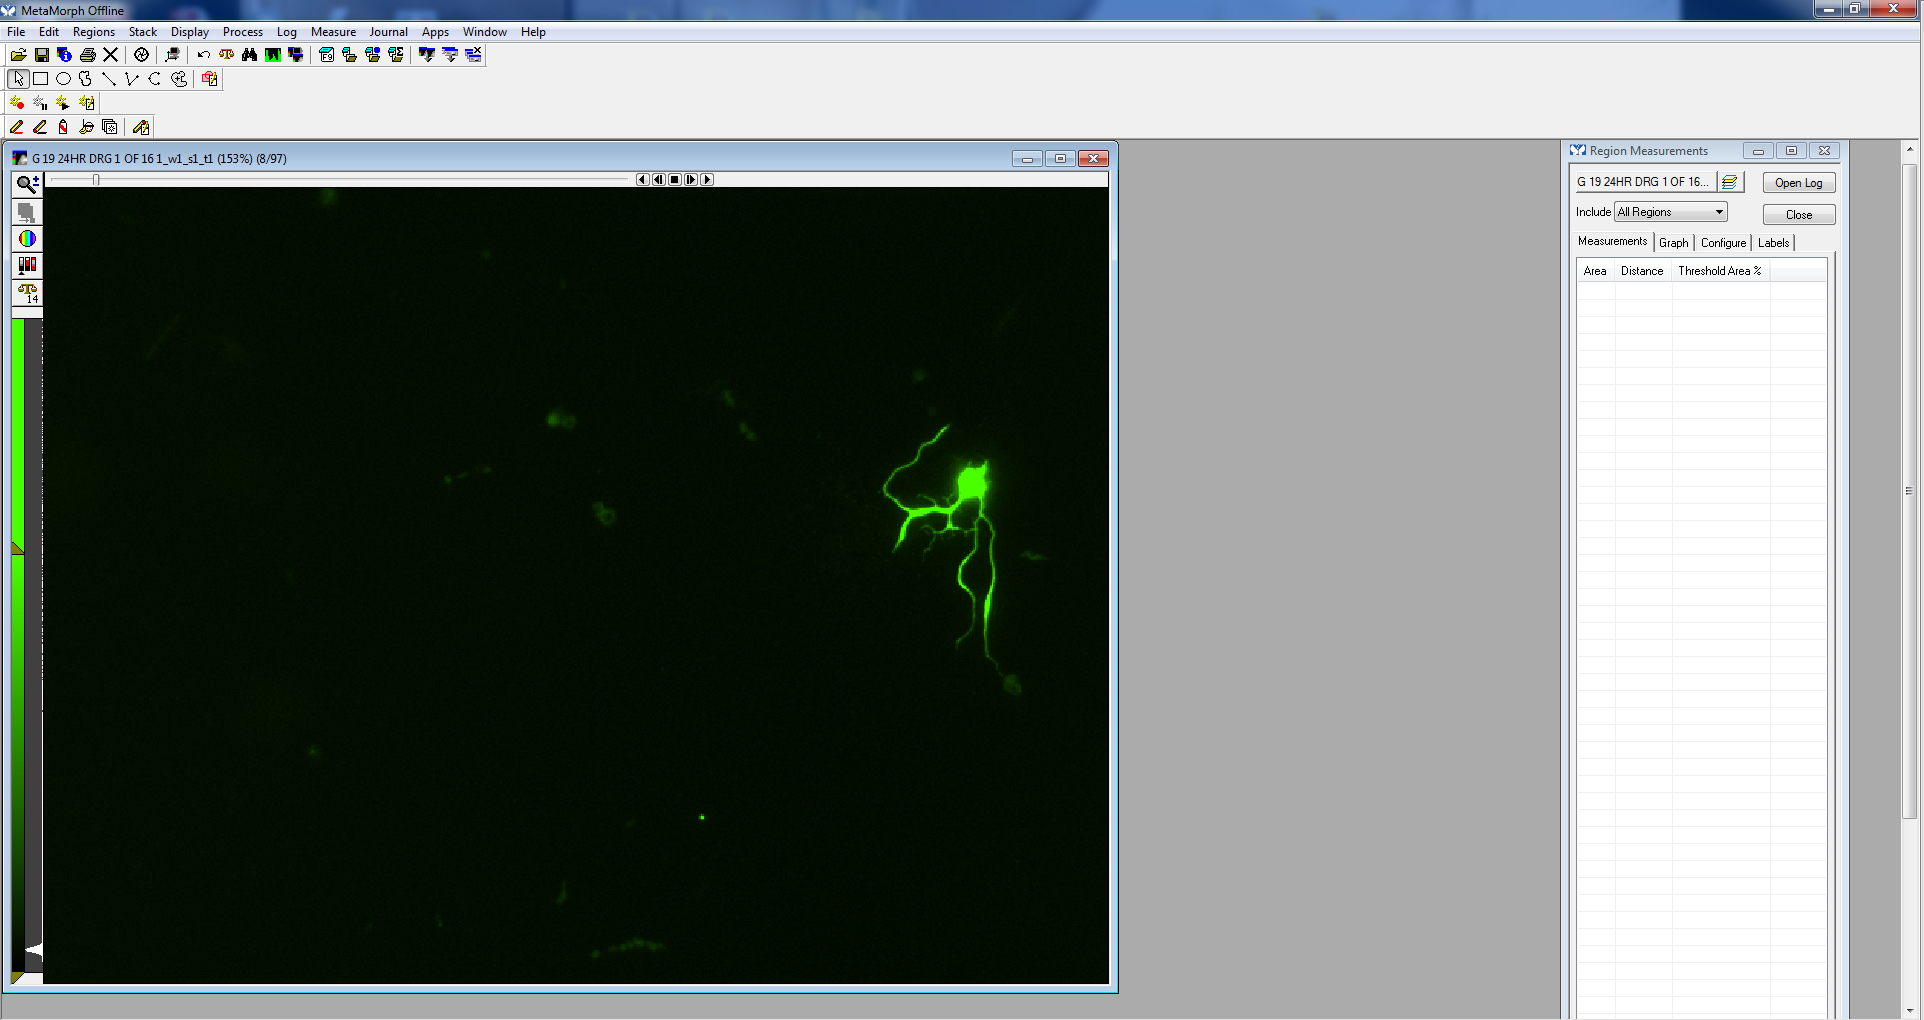
Task: Click the auto-trace region plus tool
Action: [x=178, y=79]
